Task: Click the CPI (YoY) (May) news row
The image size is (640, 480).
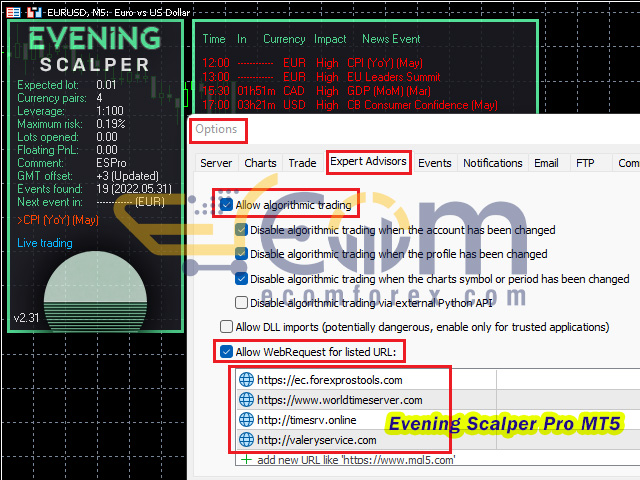Action: point(313,63)
